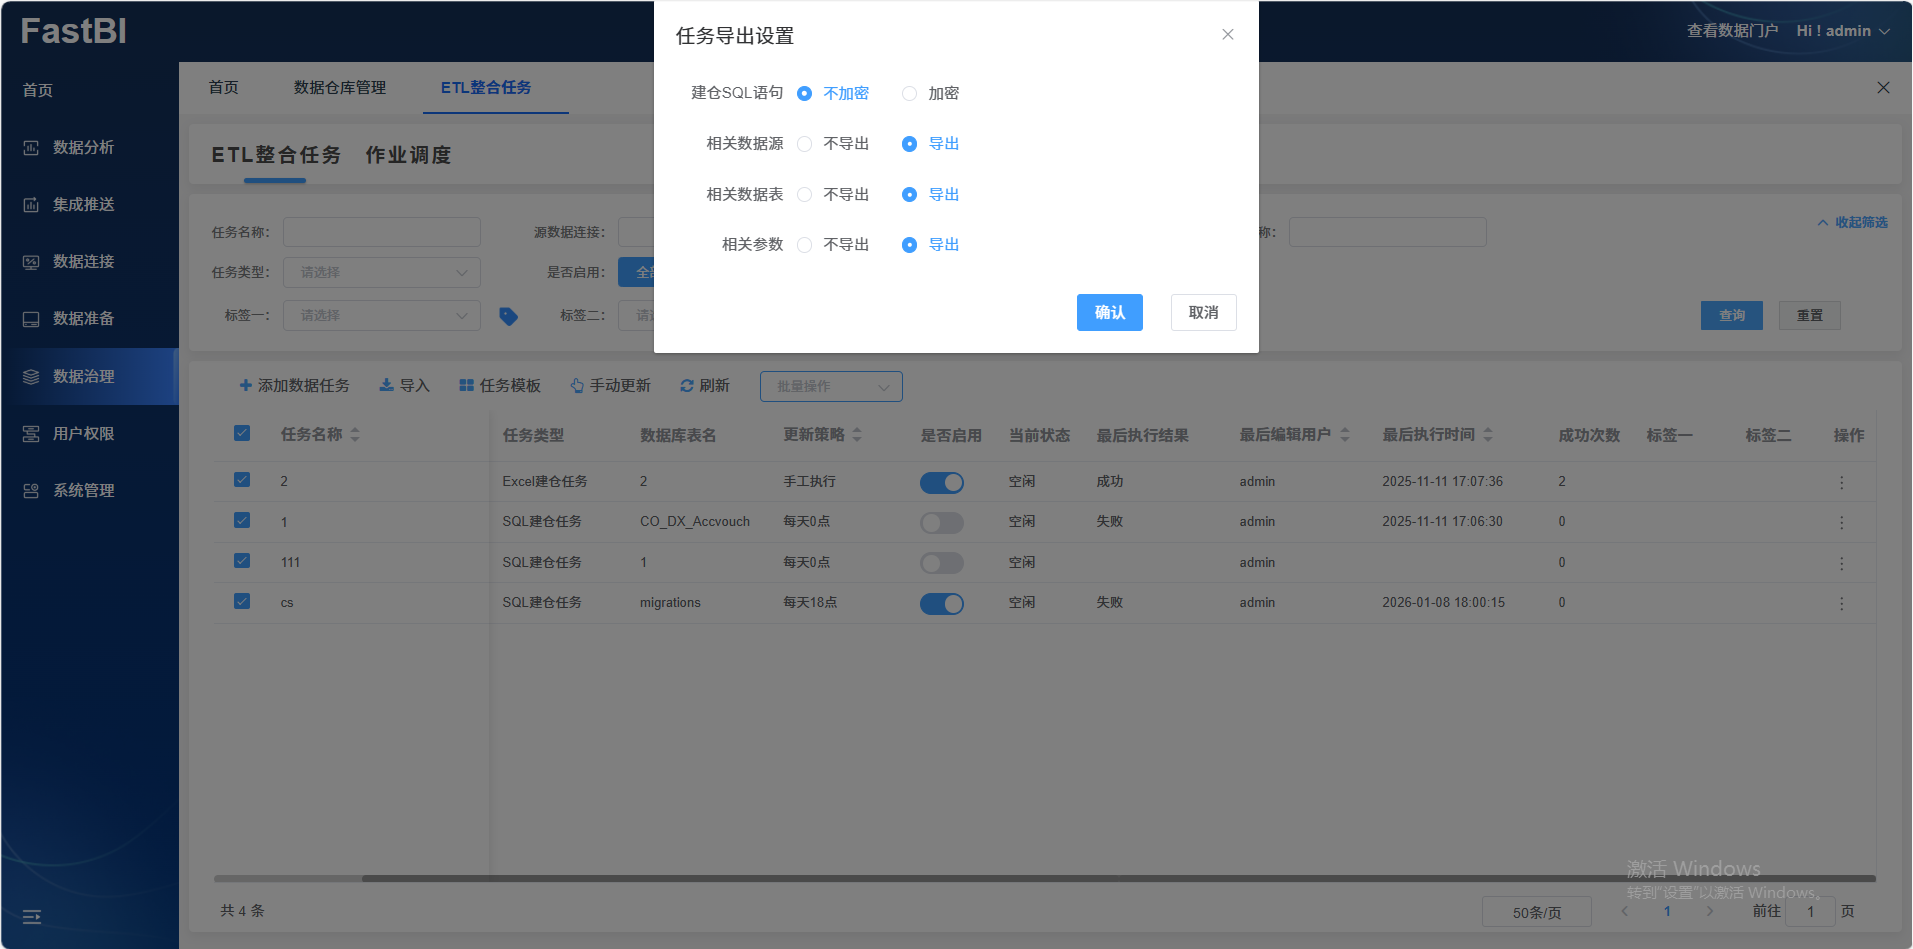Image resolution: width=1913 pixels, height=949 pixels.
Task: Click the blue tag icon beside 标签一
Action: [508, 316]
